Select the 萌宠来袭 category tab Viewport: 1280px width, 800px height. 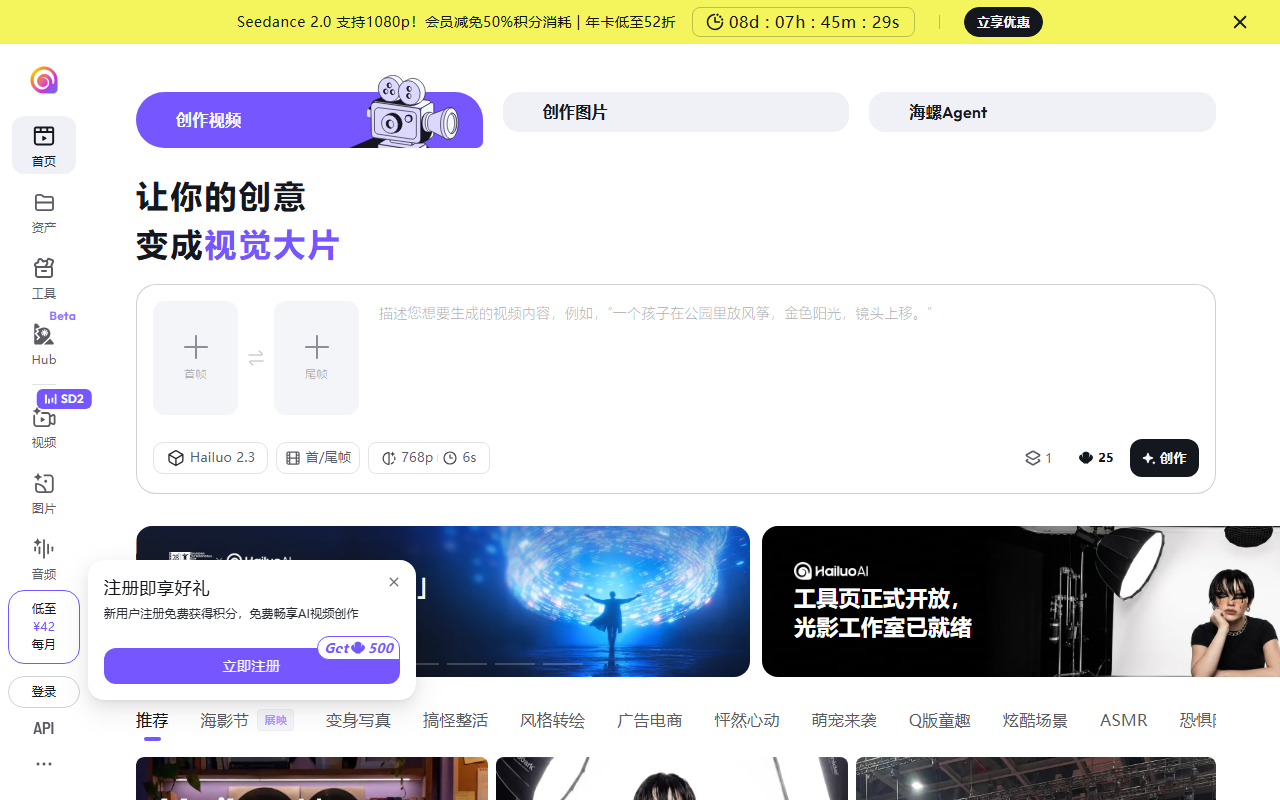[x=844, y=720]
